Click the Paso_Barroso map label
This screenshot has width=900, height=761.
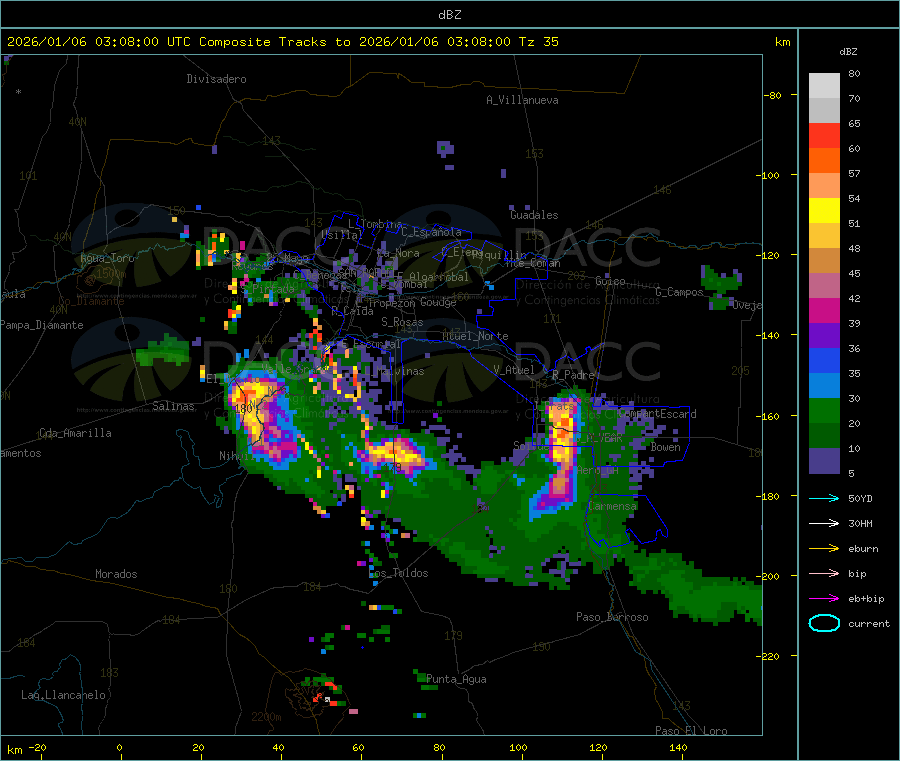pos(612,617)
